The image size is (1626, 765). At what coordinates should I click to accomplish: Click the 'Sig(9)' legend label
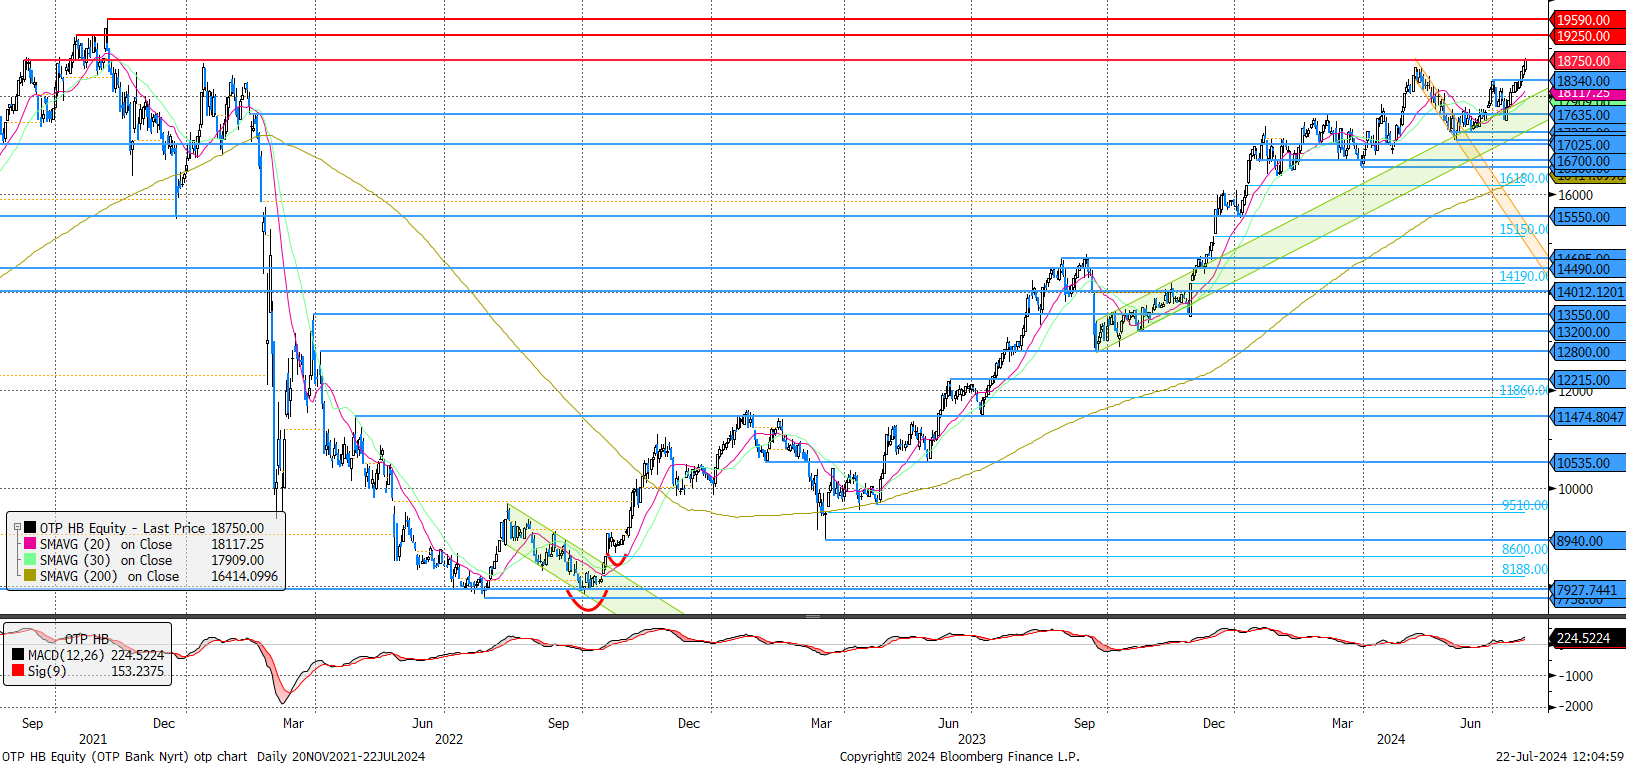coord(47,671)
